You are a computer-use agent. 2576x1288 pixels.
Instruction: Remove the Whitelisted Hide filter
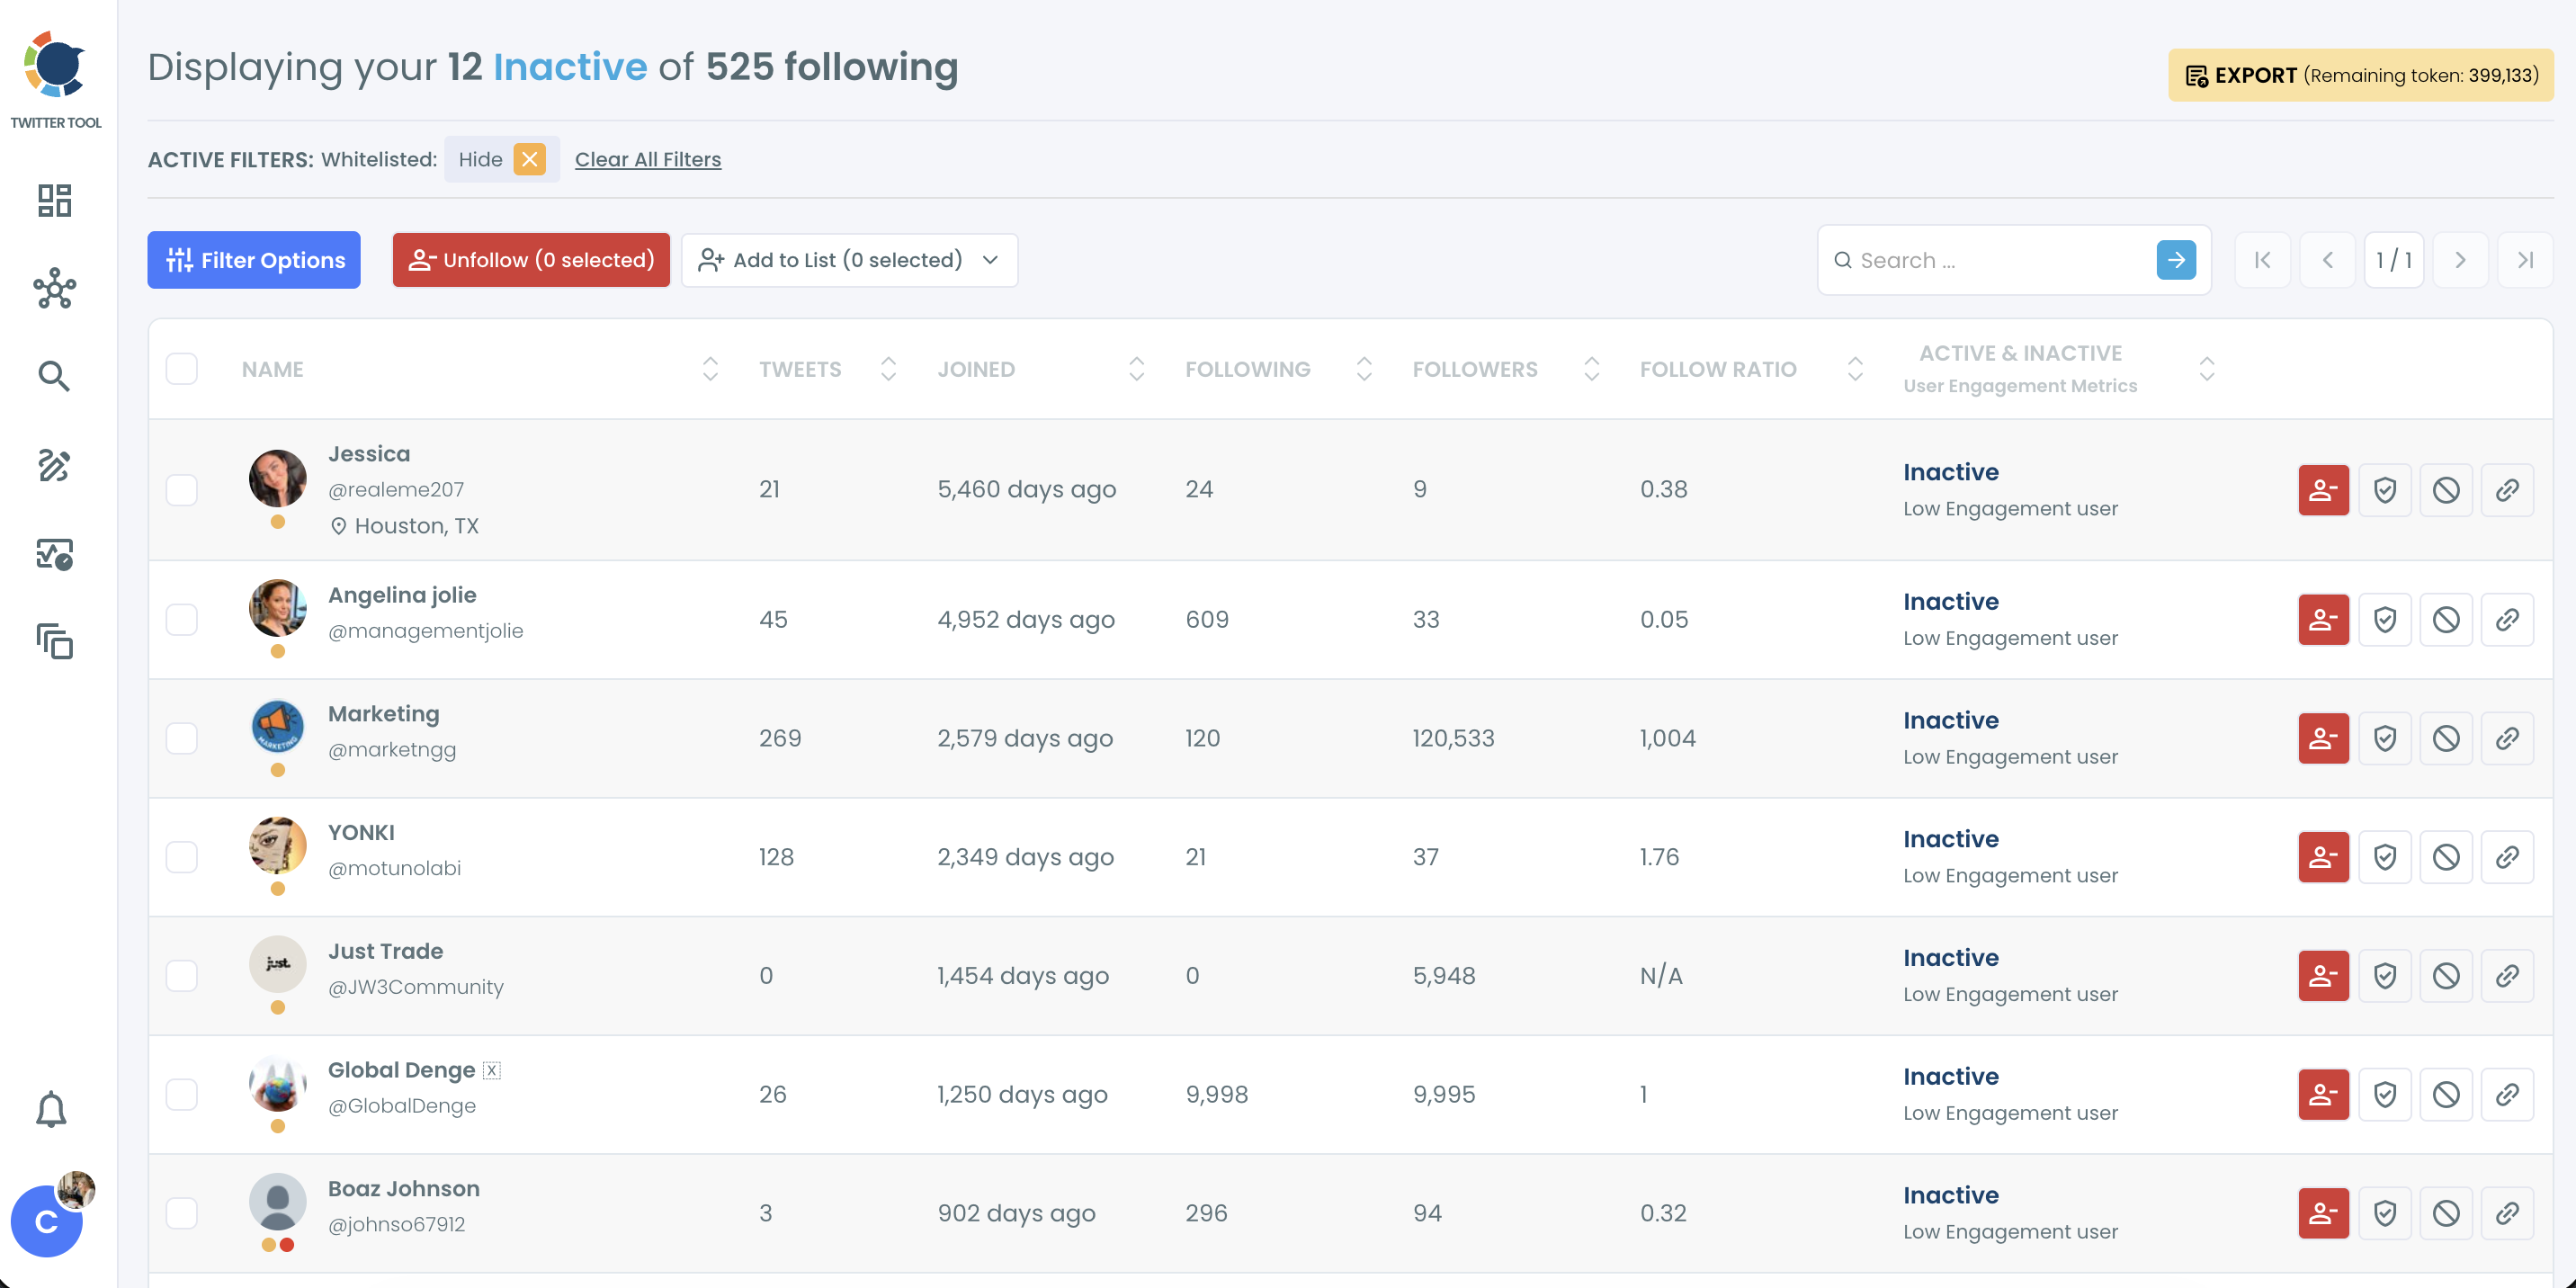(530, 159)
